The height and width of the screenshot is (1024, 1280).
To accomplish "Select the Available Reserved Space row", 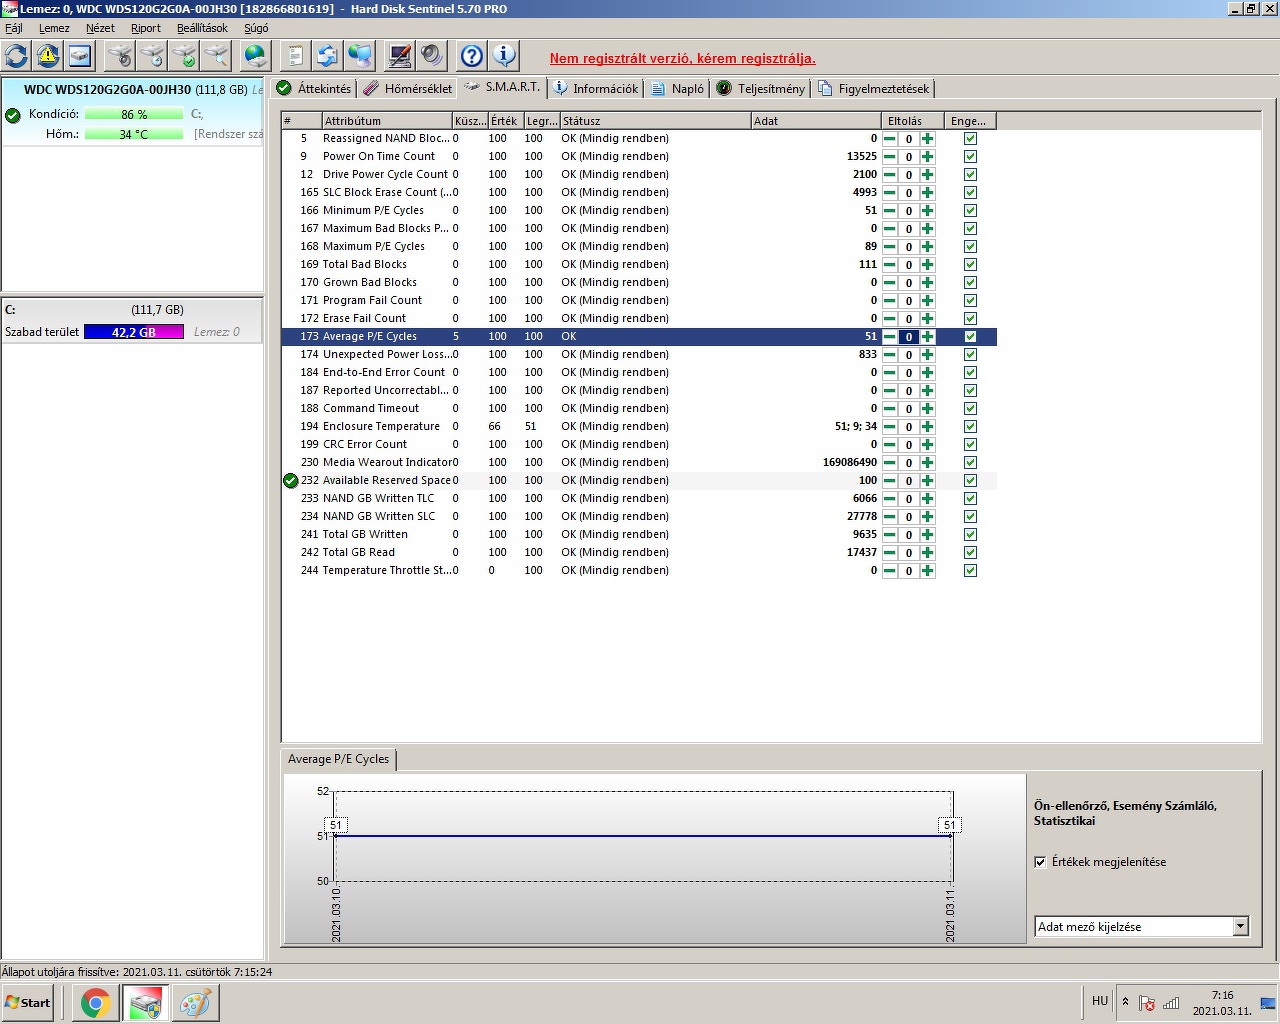I will tap(639, 481).
